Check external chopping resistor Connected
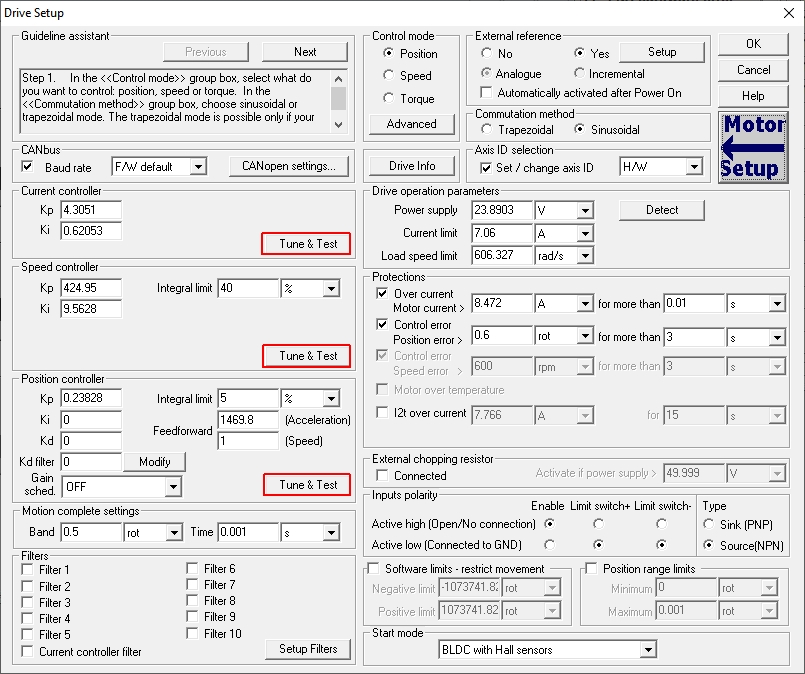The width and height of the screenshot is (805, 674). pyautogui.click(x=382, y=475)
